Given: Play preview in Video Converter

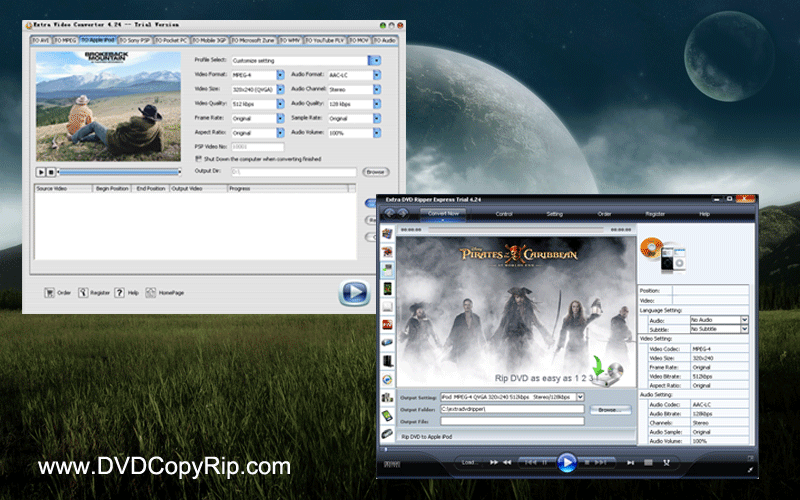Looking at the screenshot, I should [41, 172].
